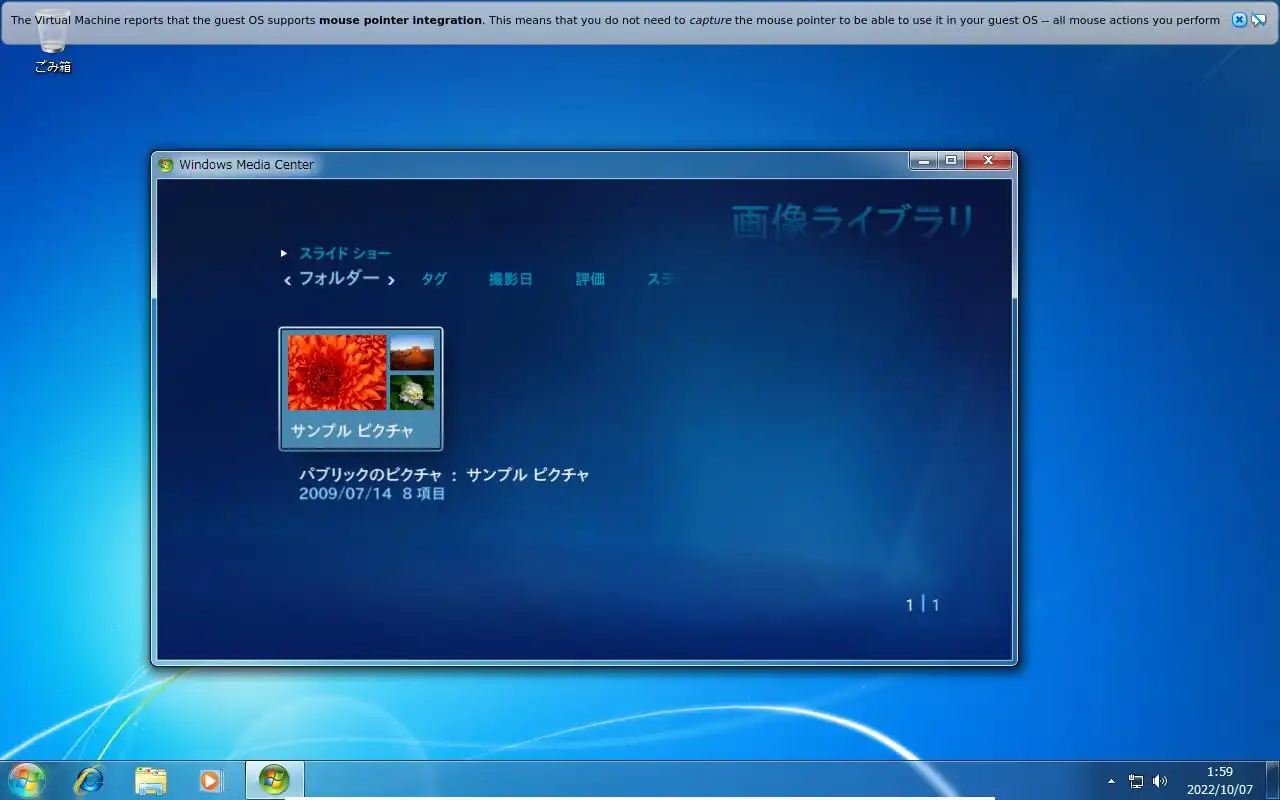
Task: Minimize the Windows Media Center window
Action: coord(923,161)
